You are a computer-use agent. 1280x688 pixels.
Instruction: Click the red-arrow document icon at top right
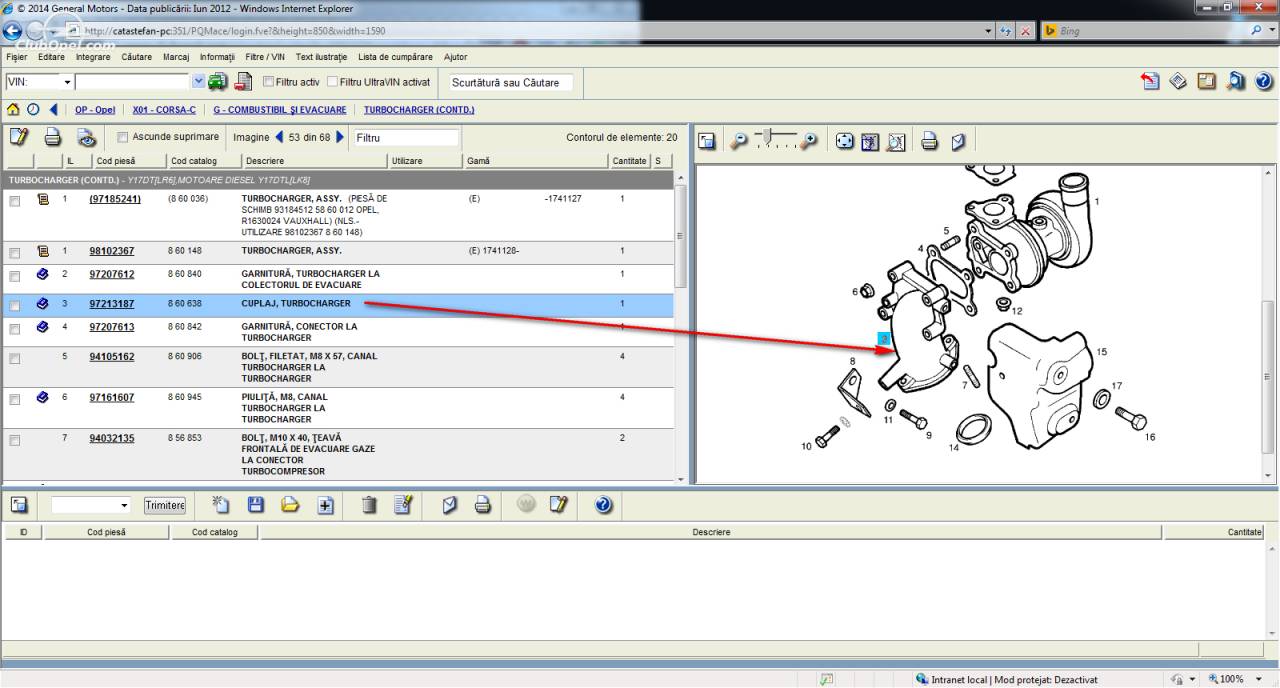pyautogui.click(x=1150, y=82)
